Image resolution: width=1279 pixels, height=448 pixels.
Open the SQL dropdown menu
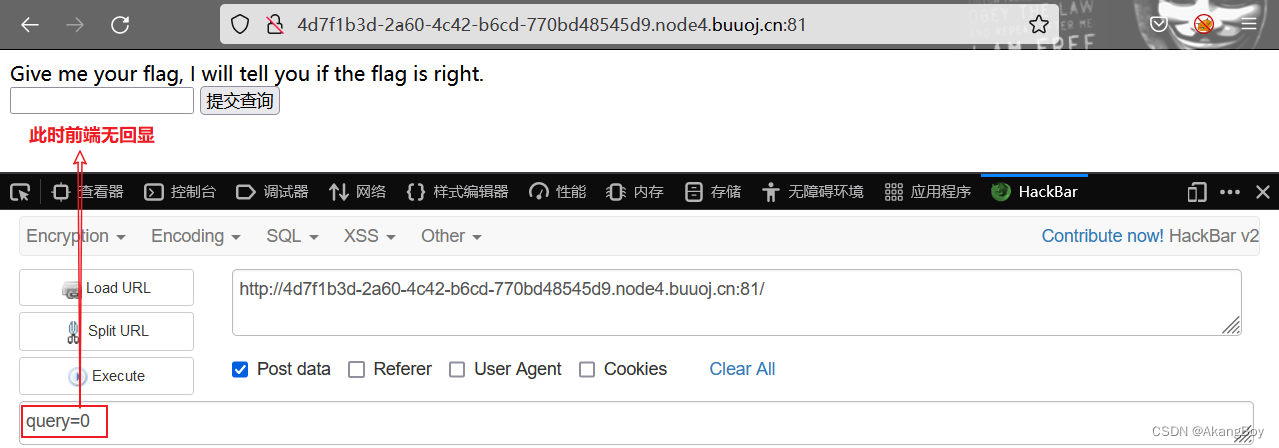click(x=292, y=236)
